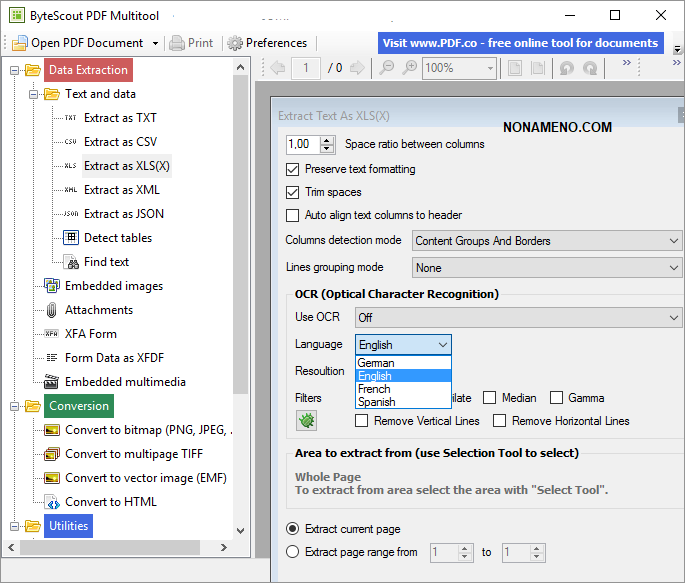Screen dimensions: 685x583
Task: Choose German from the language list
Action: [x=376, y=363]
